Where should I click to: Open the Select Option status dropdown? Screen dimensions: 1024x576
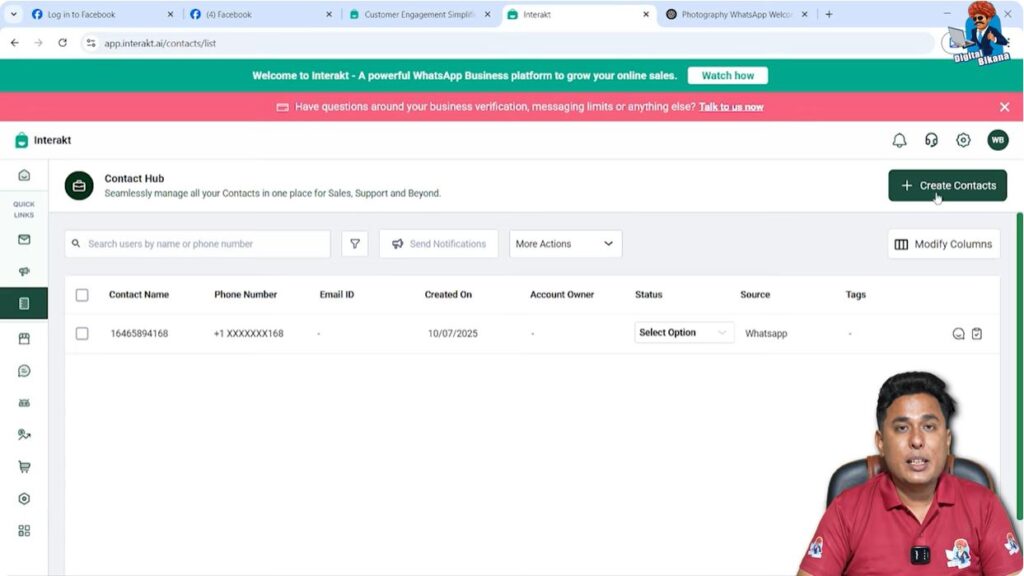pos(683,331)
